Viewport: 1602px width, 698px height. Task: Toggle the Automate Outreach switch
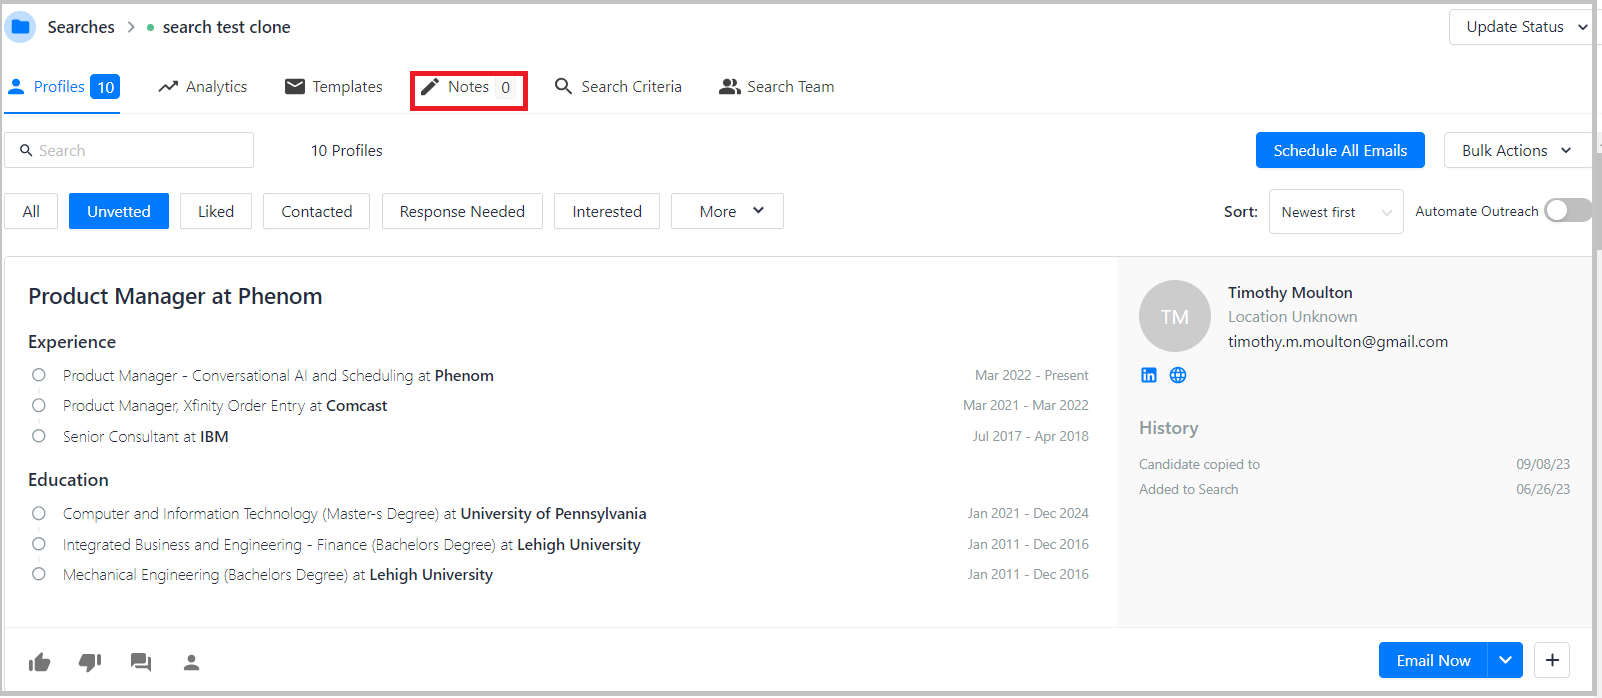pos(1567,210)
